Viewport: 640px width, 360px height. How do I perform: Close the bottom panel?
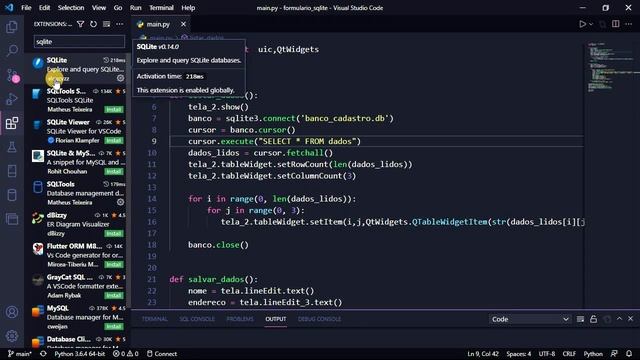[631, 319]
